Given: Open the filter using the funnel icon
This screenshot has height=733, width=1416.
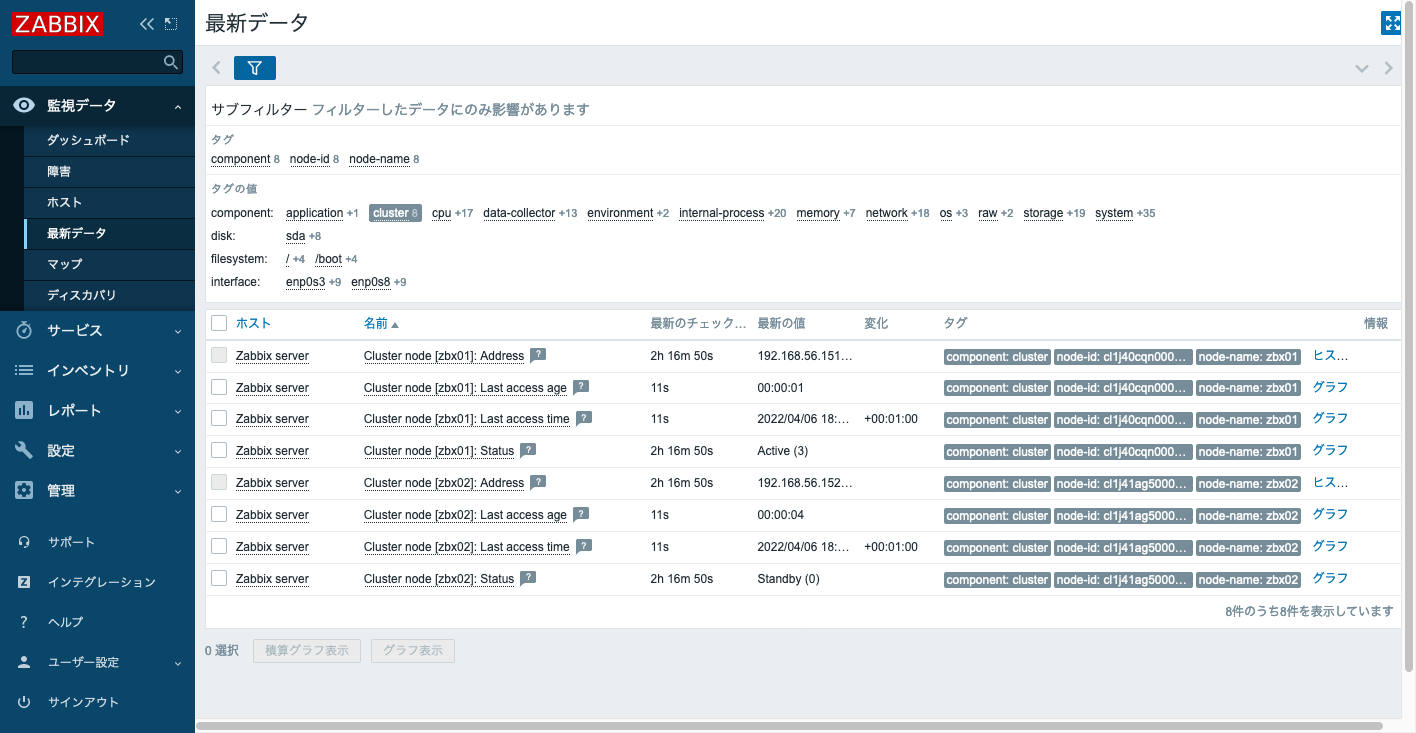Looking at the screenshot, I should point(255,68).
